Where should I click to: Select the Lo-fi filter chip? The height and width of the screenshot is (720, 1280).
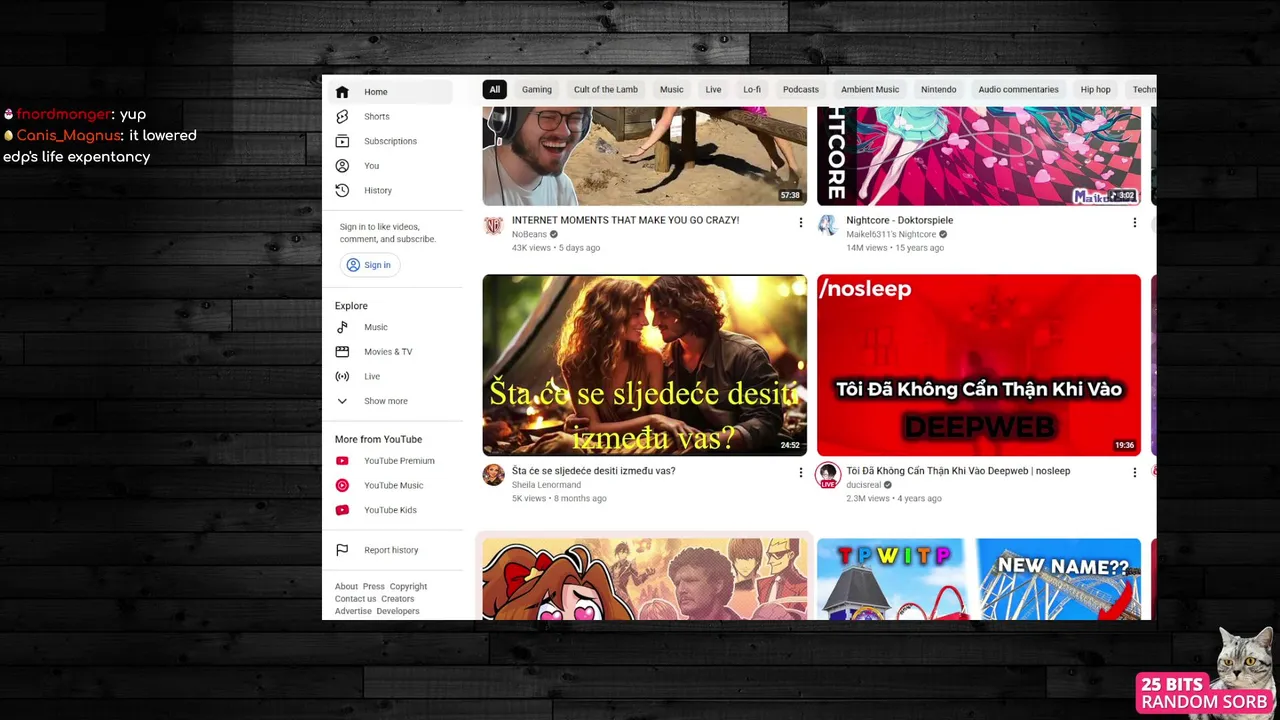pos(752,89)
